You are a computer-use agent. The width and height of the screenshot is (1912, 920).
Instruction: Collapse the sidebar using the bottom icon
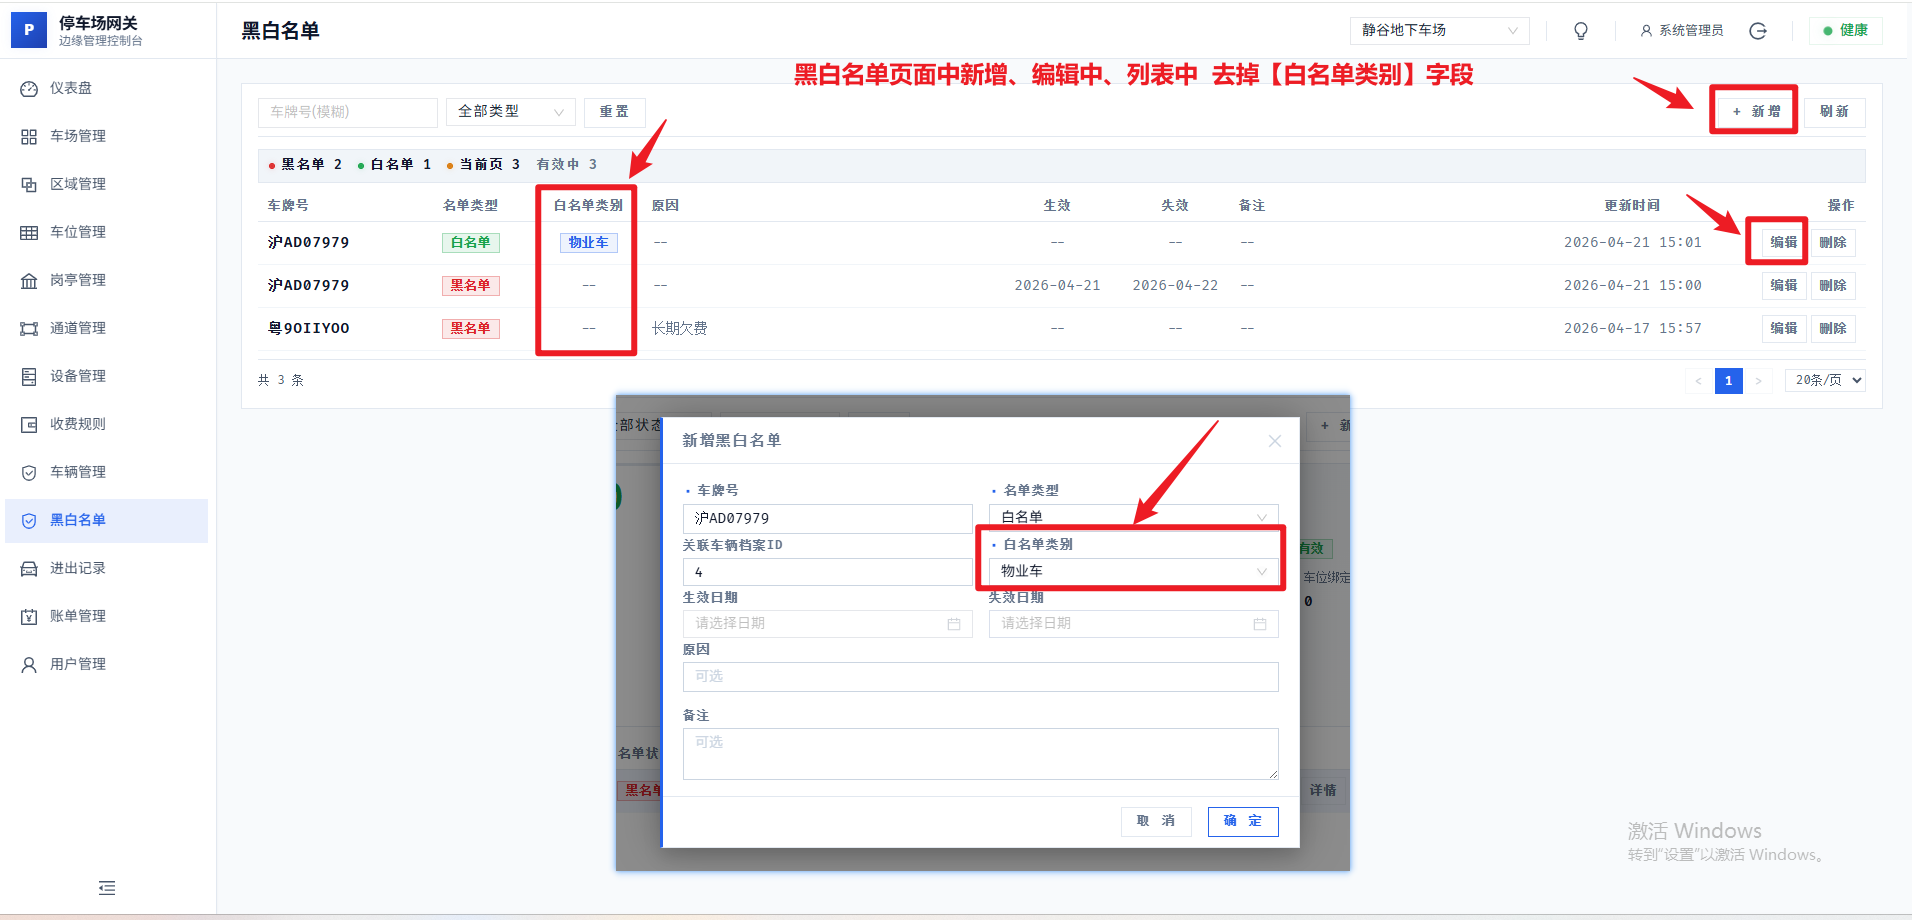coord(106,888)
